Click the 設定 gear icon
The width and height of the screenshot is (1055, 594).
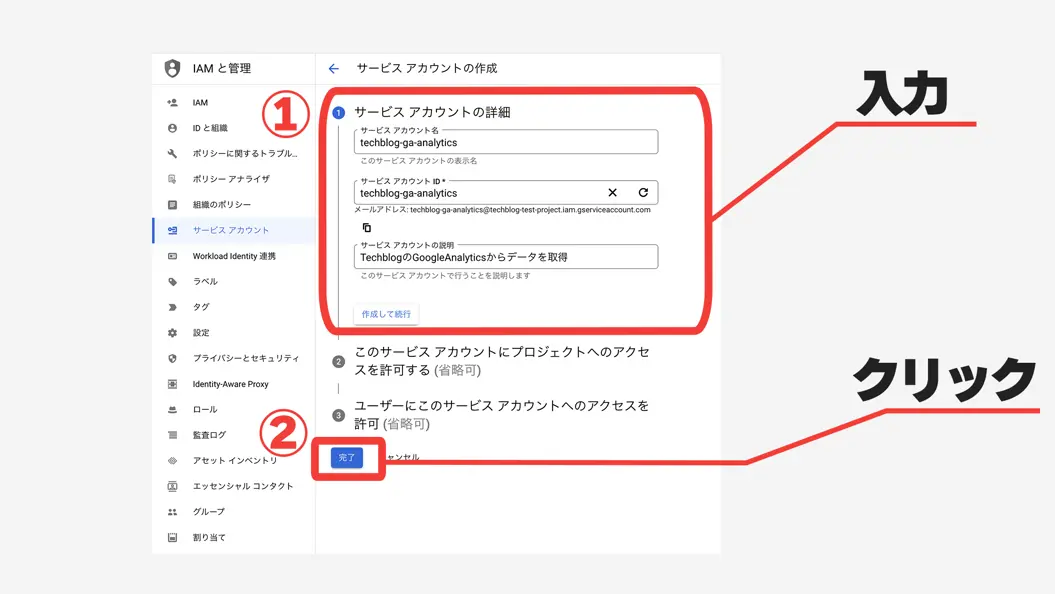[172, 332]
